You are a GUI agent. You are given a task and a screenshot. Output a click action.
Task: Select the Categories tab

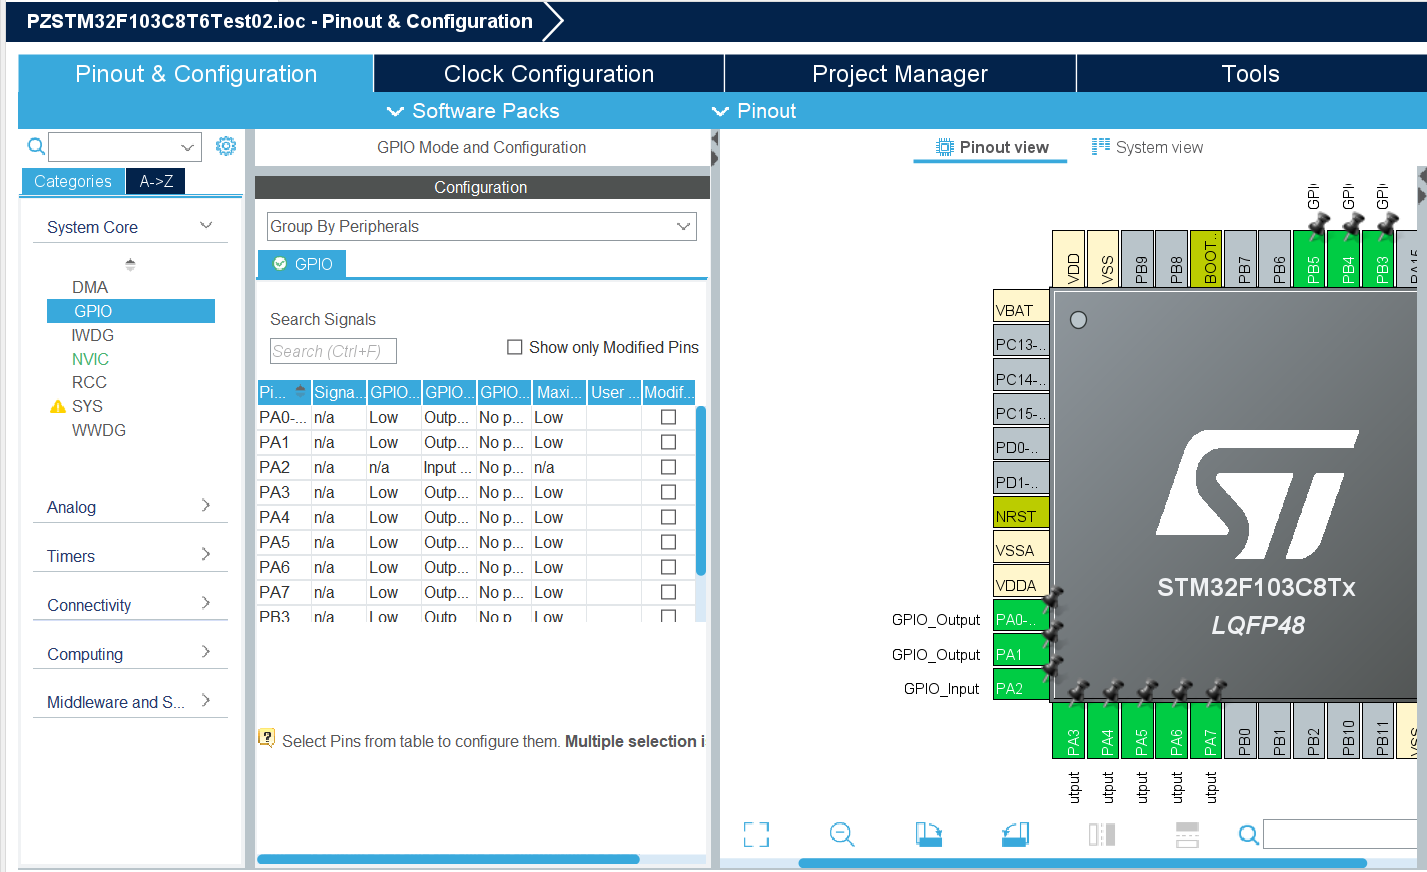[73, 181]
